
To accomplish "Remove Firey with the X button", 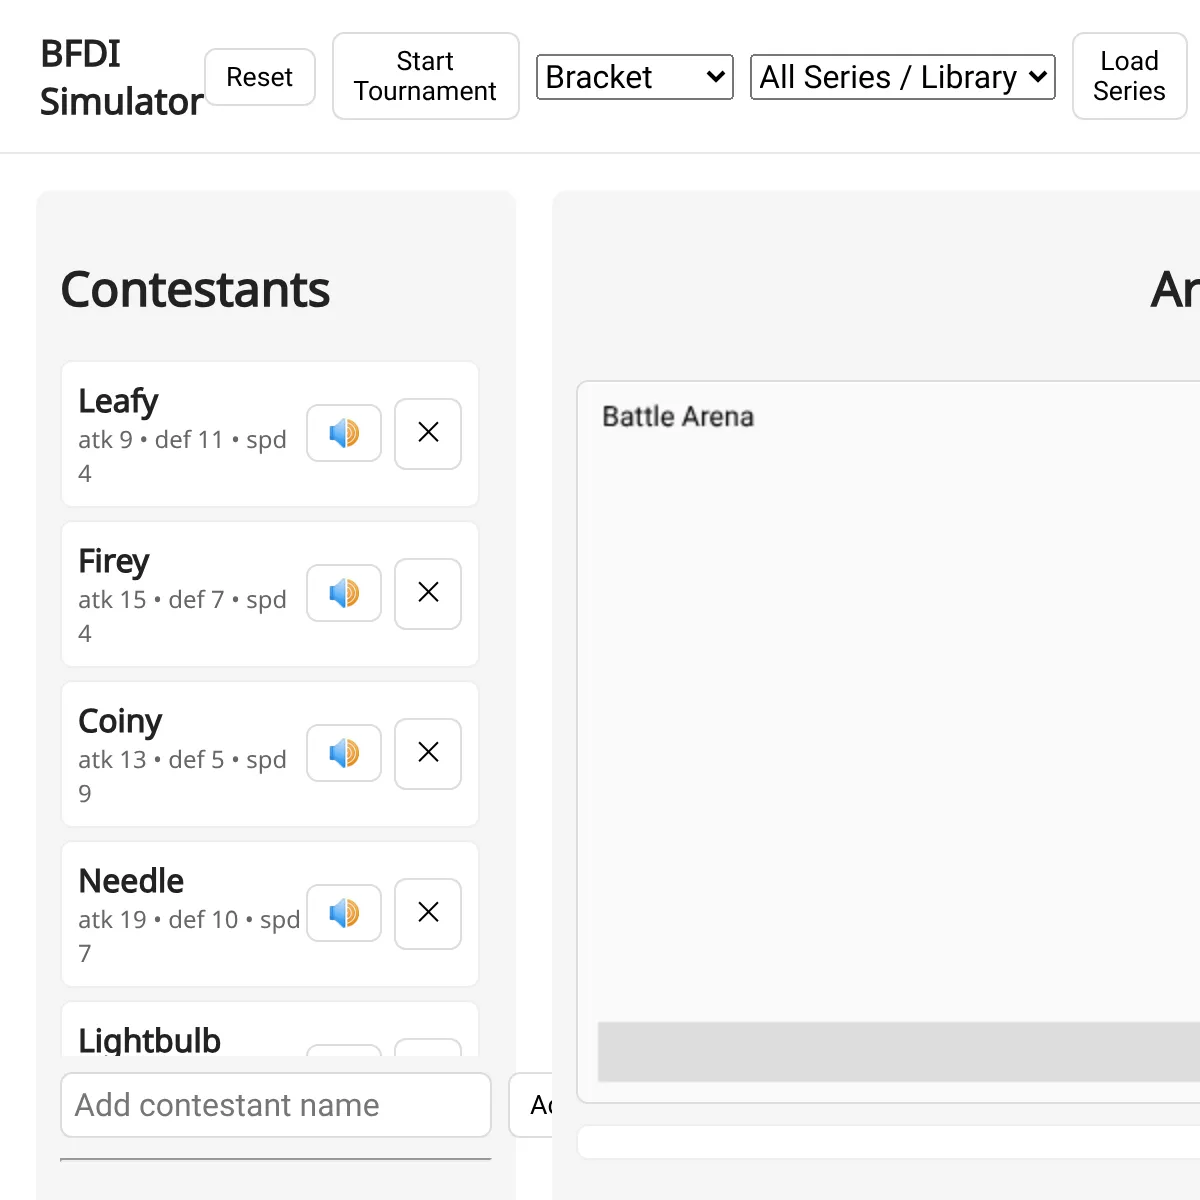I will click(428, 593).
